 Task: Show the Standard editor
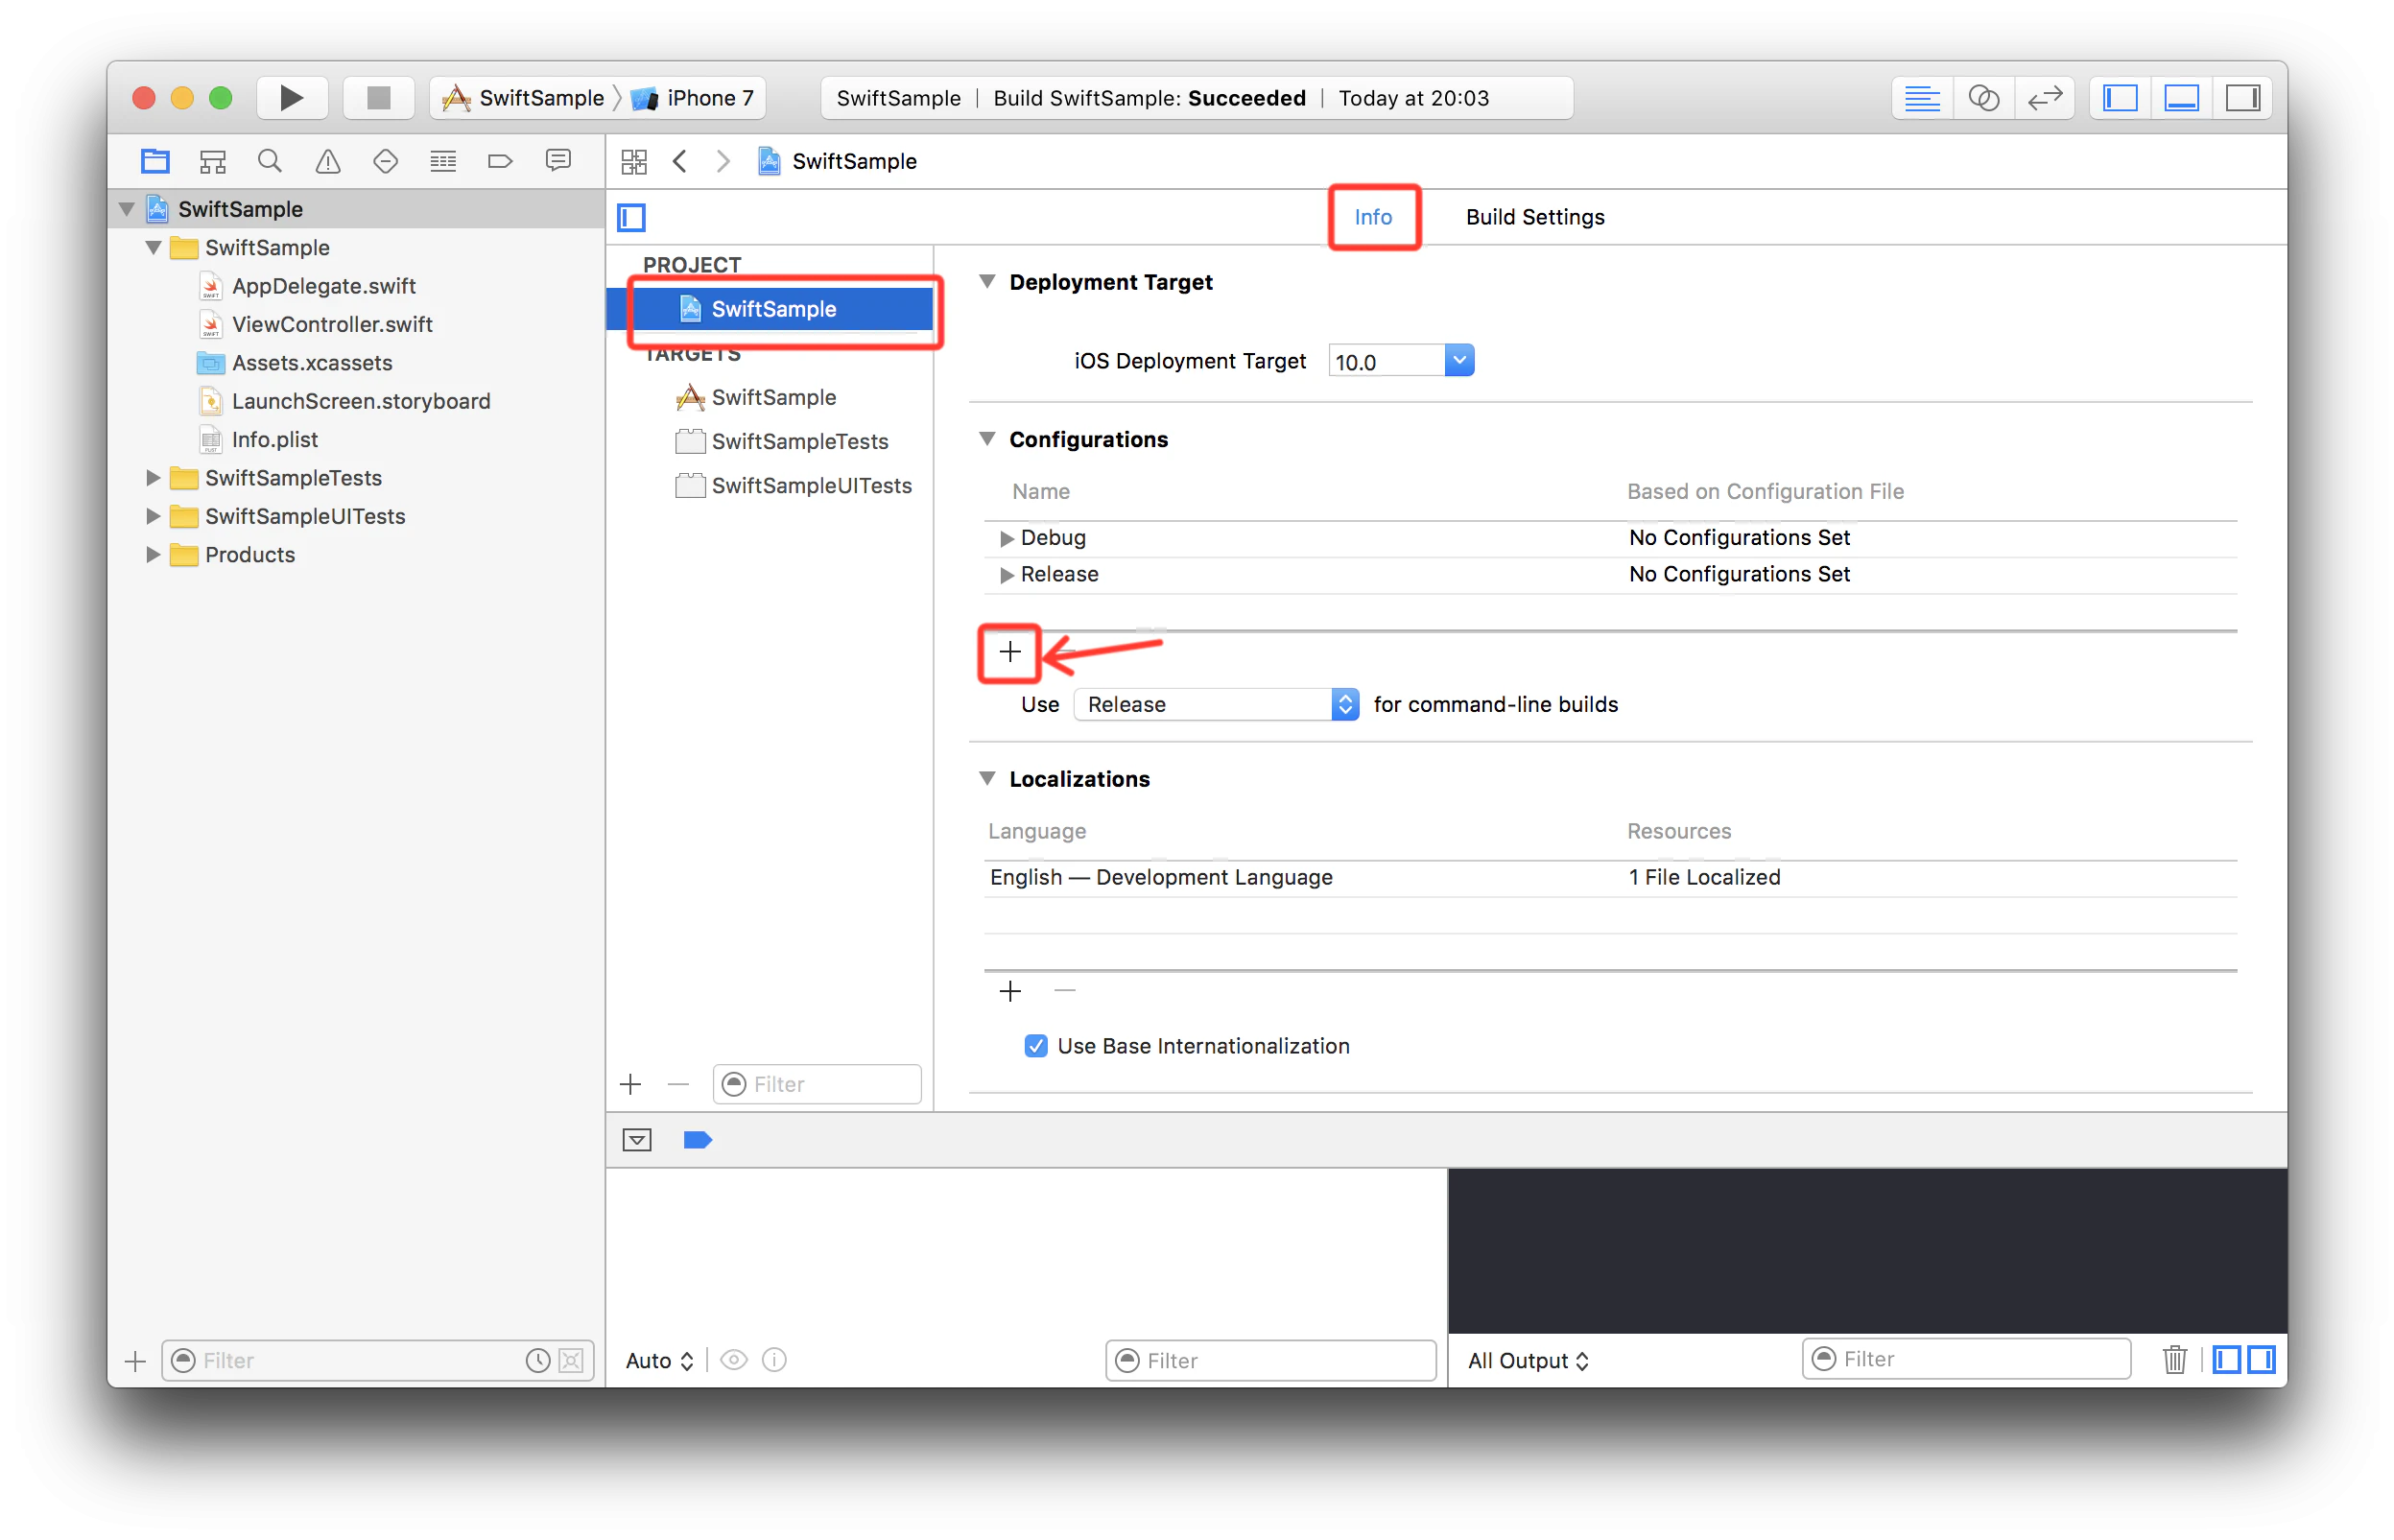(1921, 98)
